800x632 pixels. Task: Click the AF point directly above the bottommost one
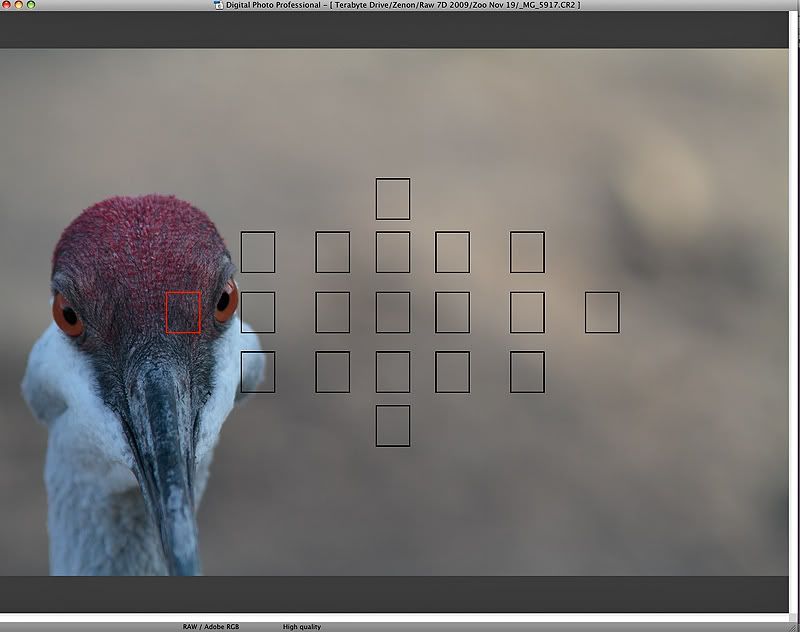pos(393,372)
